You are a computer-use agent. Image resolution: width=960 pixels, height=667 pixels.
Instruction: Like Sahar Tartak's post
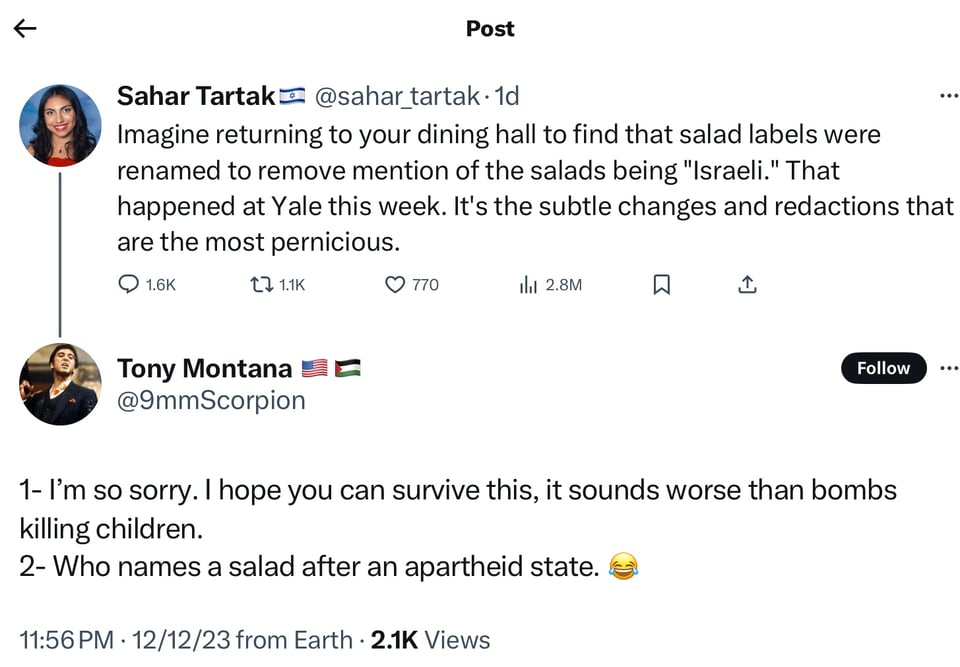coord(395,285)
